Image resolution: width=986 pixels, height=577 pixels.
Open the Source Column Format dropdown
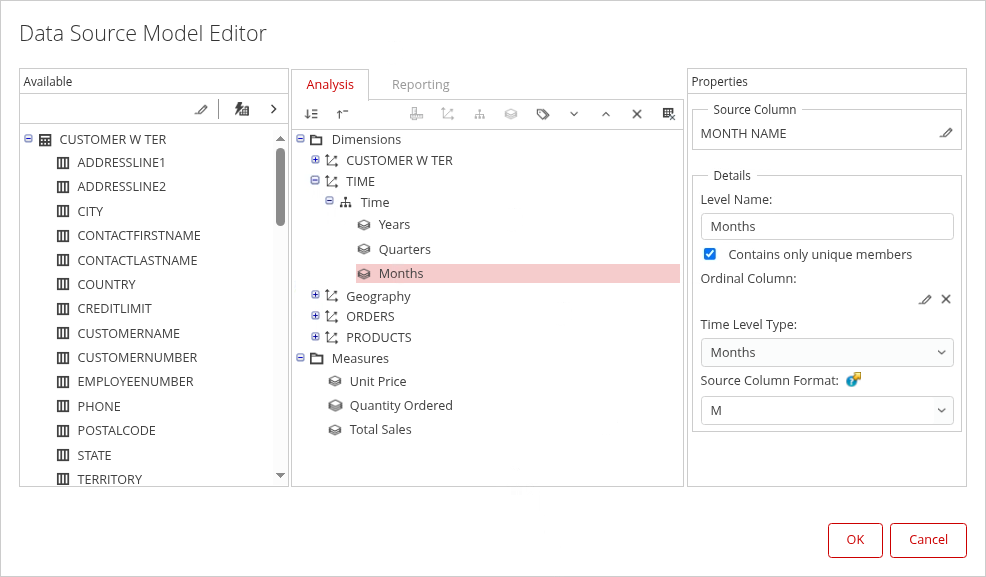tap(826, 410)
